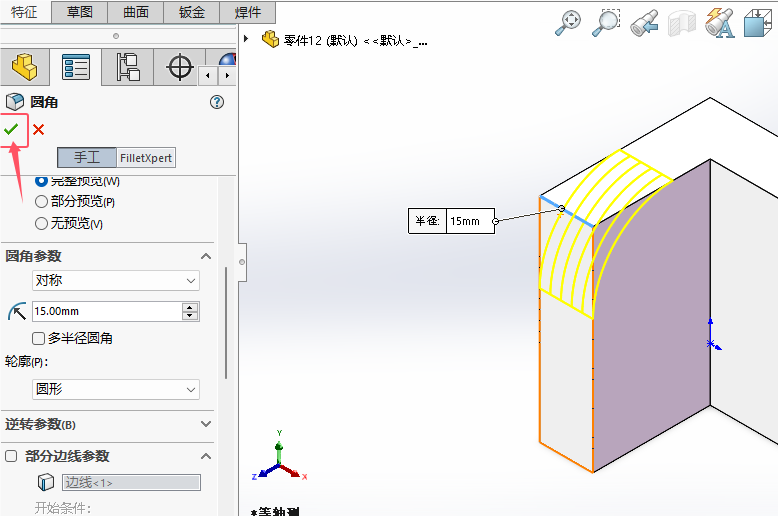778x516 pixels.
Task: Select the 手工 manual mode button
Action: tap(87, 158)
